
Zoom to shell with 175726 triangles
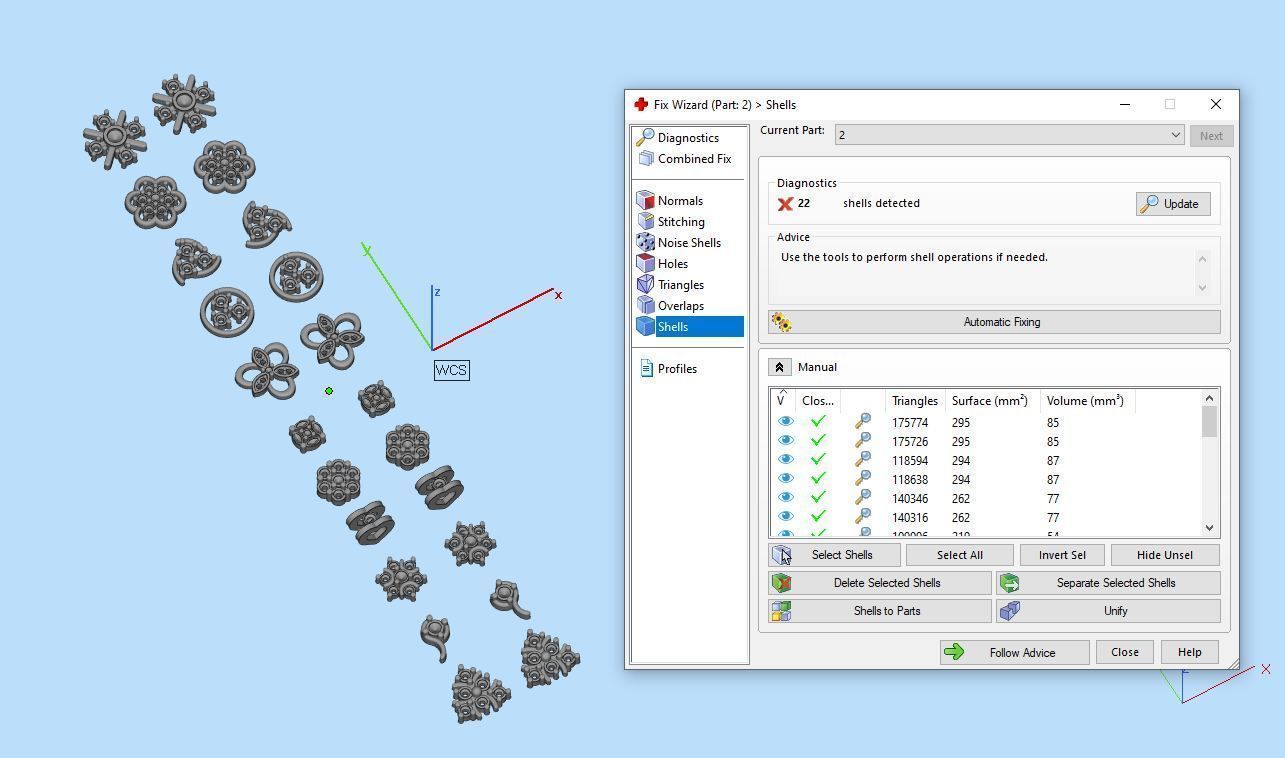pyautogui.click(x=862, y=441)
